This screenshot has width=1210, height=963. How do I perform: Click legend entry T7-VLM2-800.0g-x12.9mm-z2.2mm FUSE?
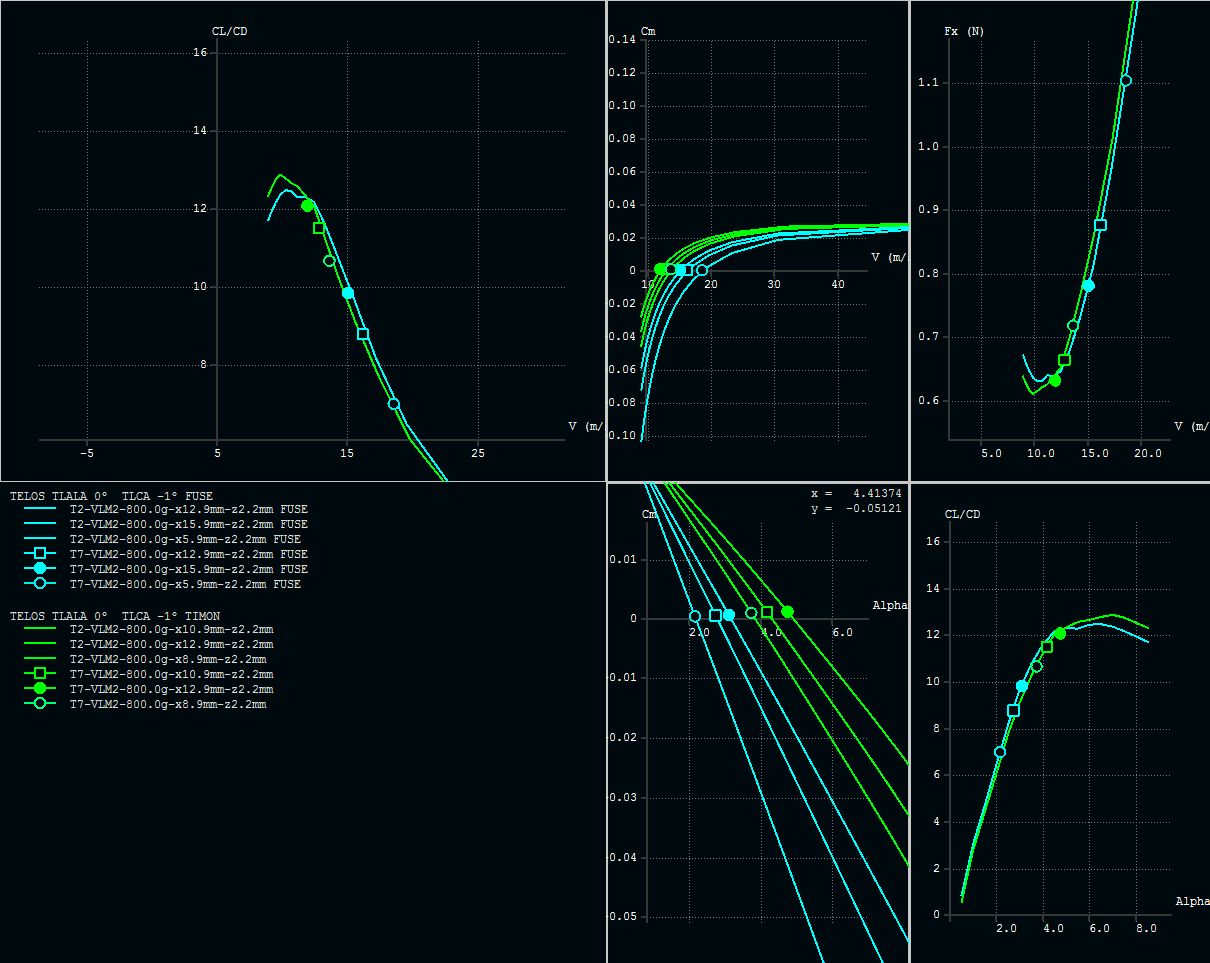coord(188,554)
